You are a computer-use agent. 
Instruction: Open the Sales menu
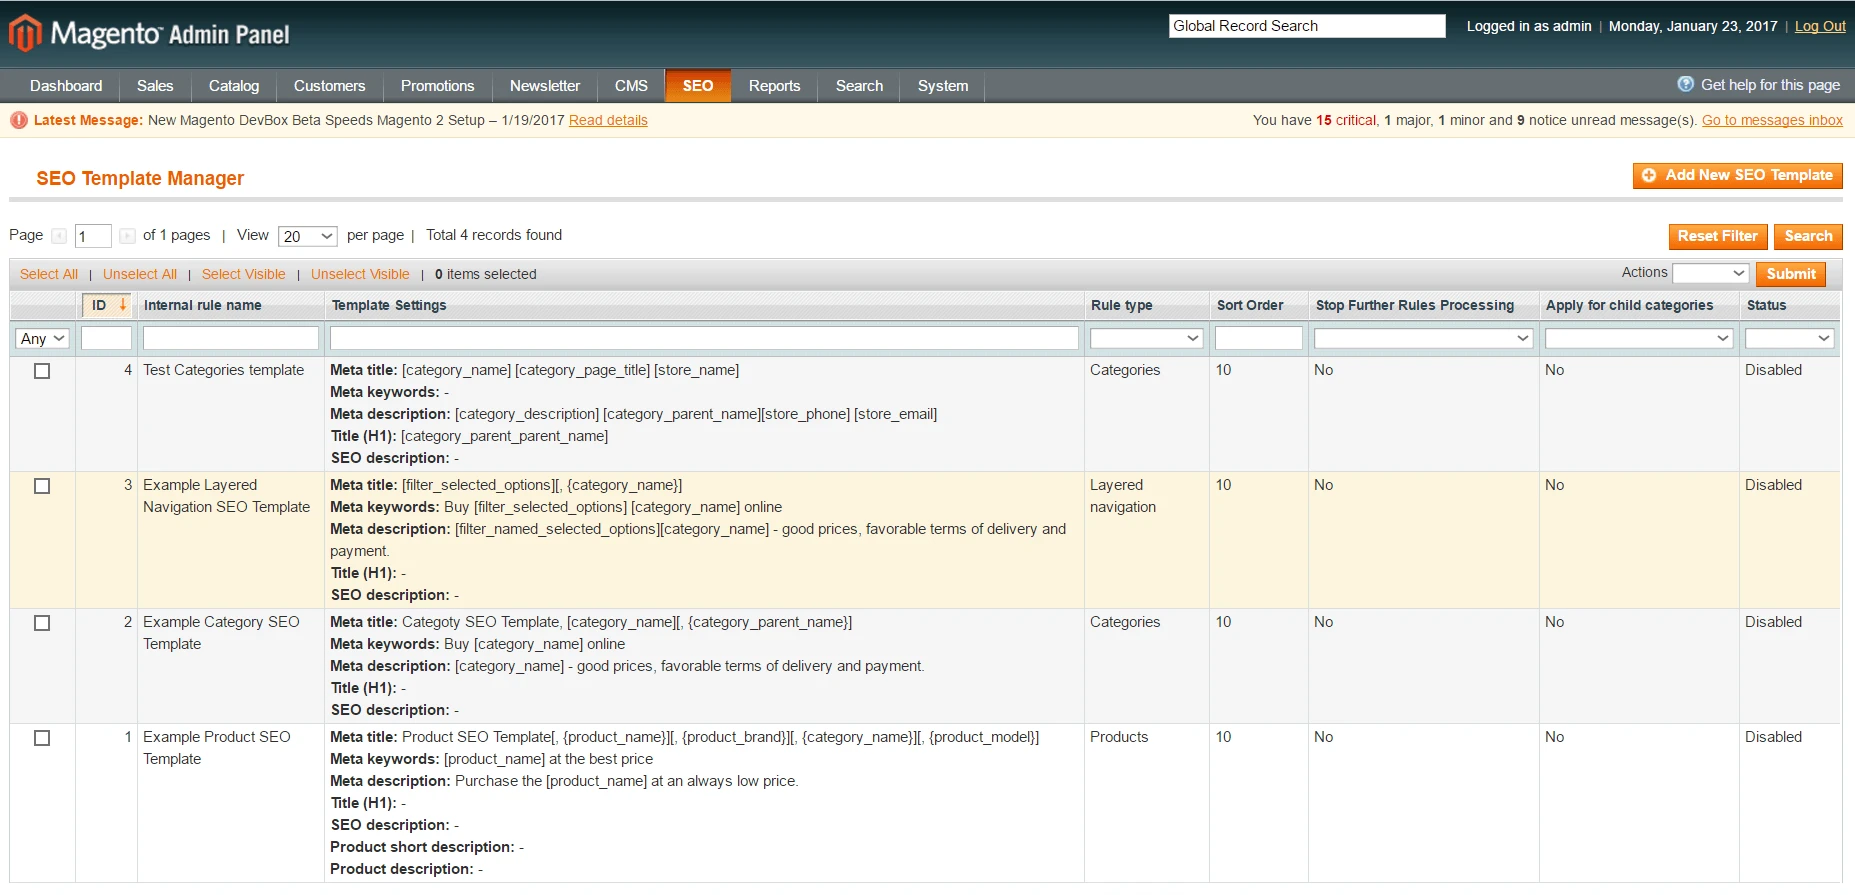tap(155, 86)
